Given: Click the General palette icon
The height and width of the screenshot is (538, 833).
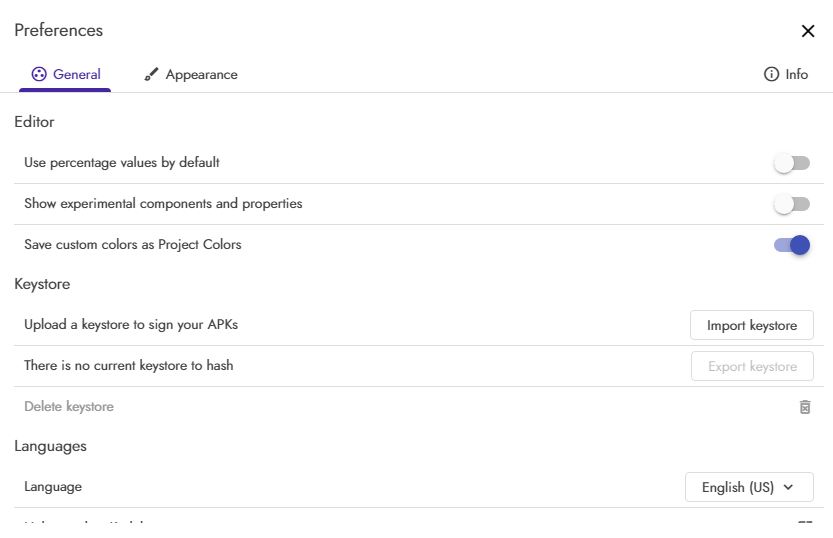Looking at the screenshot, I should (x=39, y=74).
